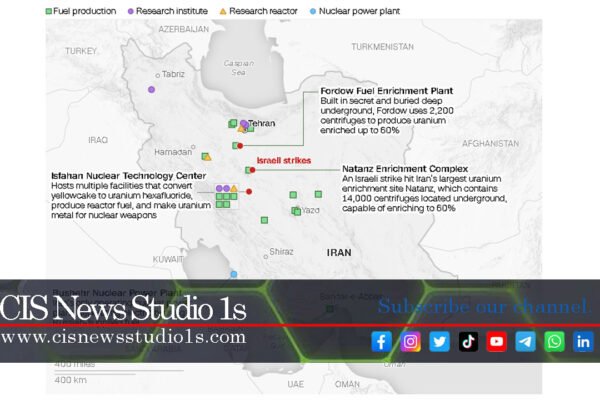This screenshot has width=600, height=400.
Task: Click the green Fuel production legend square
Action: point(49,11)
